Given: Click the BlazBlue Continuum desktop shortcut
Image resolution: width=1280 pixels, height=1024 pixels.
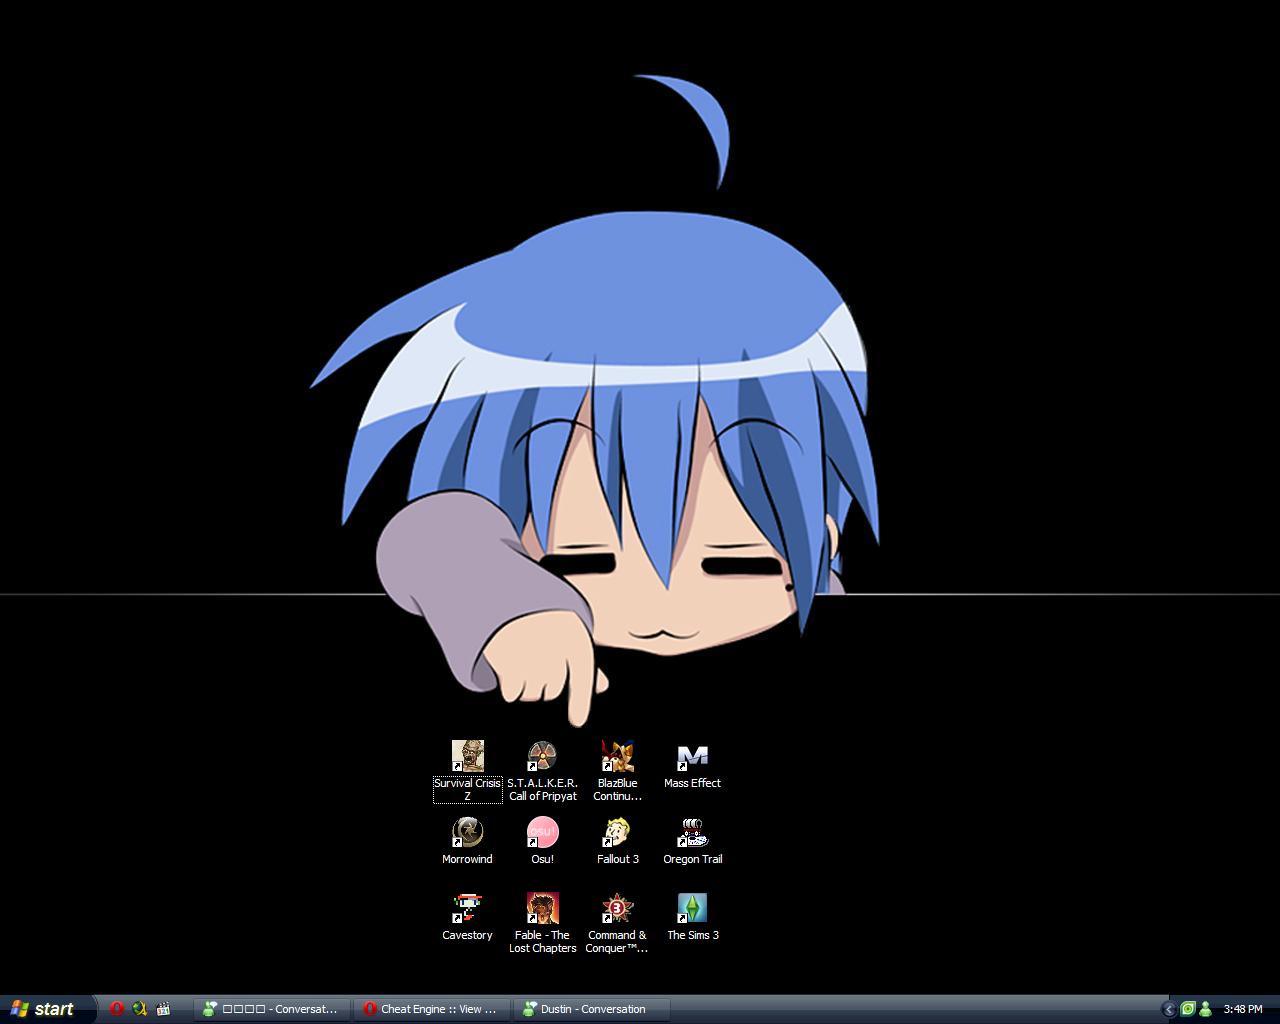Looking at the screenshot, I should click(617, 757).
